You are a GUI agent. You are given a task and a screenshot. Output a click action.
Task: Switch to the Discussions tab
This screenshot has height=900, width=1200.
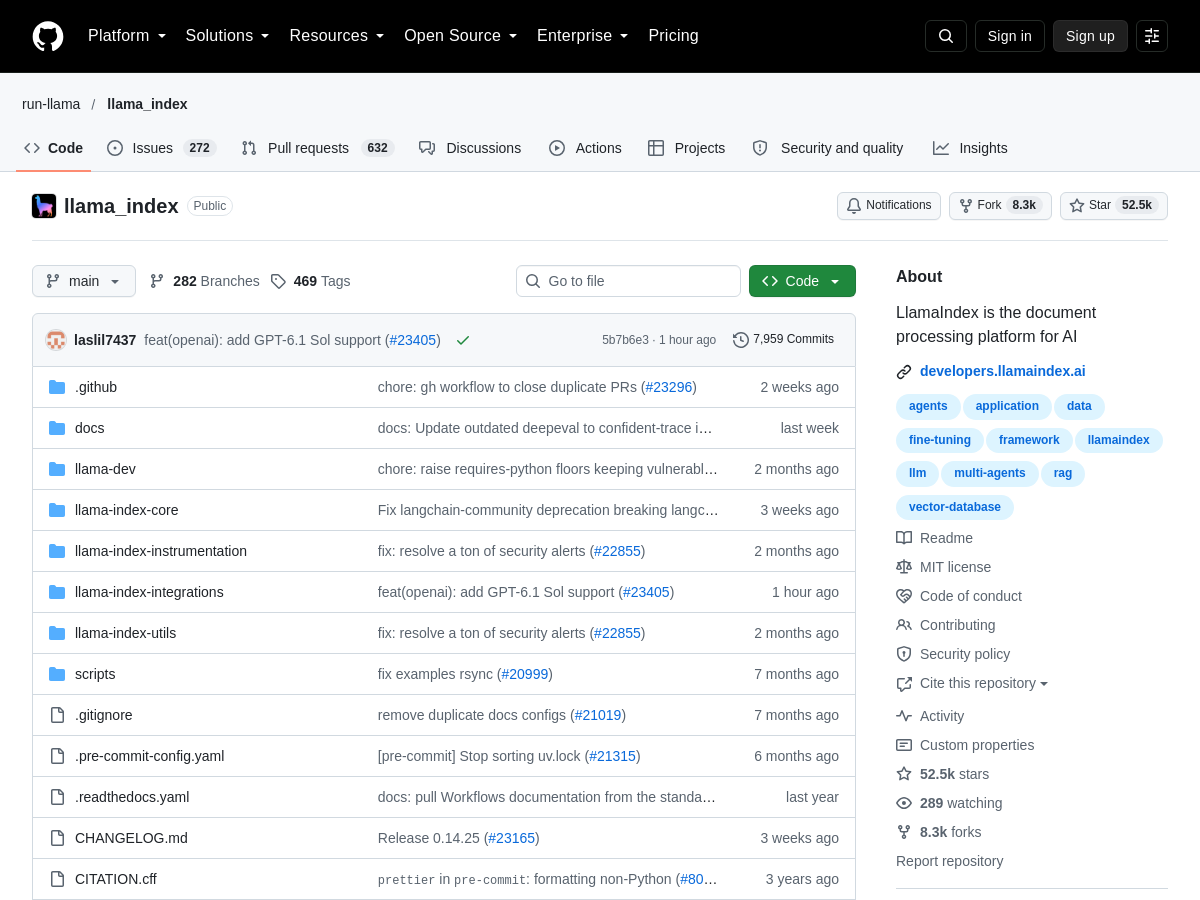(x=470, y=148)
